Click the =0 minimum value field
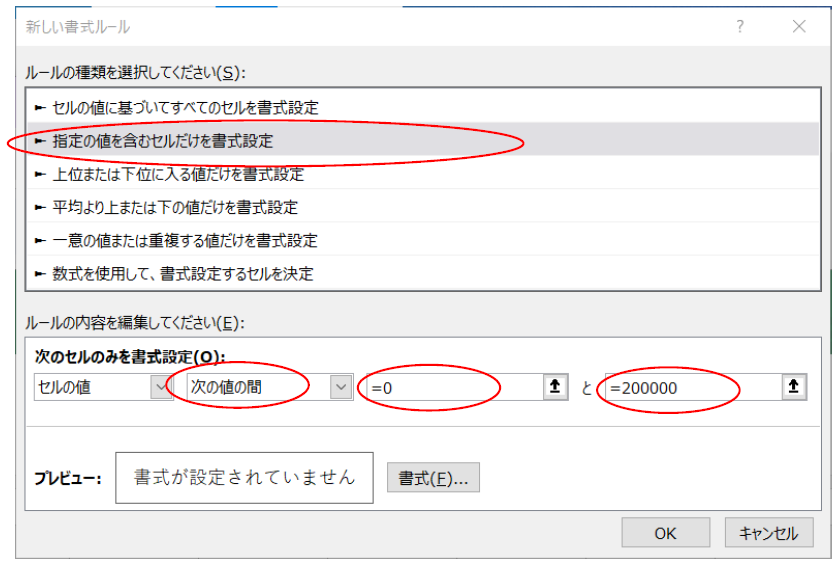The width and height of the screenshot is (840, 568). pyautogui.click(x=450, y=387)
